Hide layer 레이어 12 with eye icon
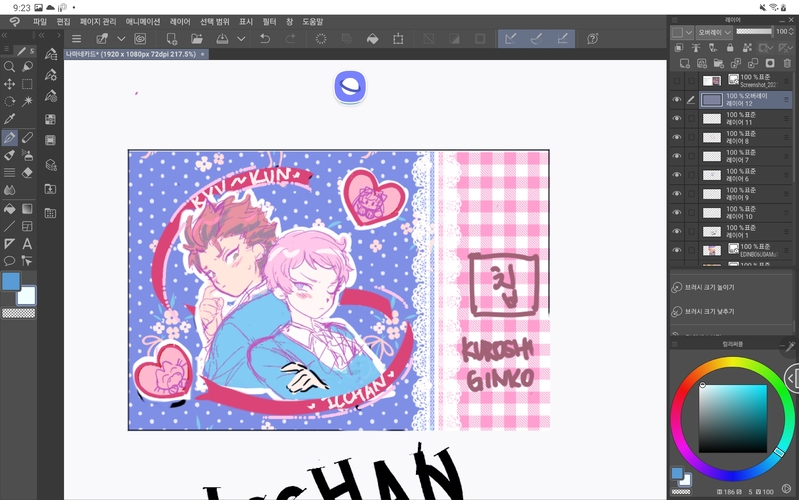Image resolution: width=799 pixels, height=500 pixels. pos(677,100)
